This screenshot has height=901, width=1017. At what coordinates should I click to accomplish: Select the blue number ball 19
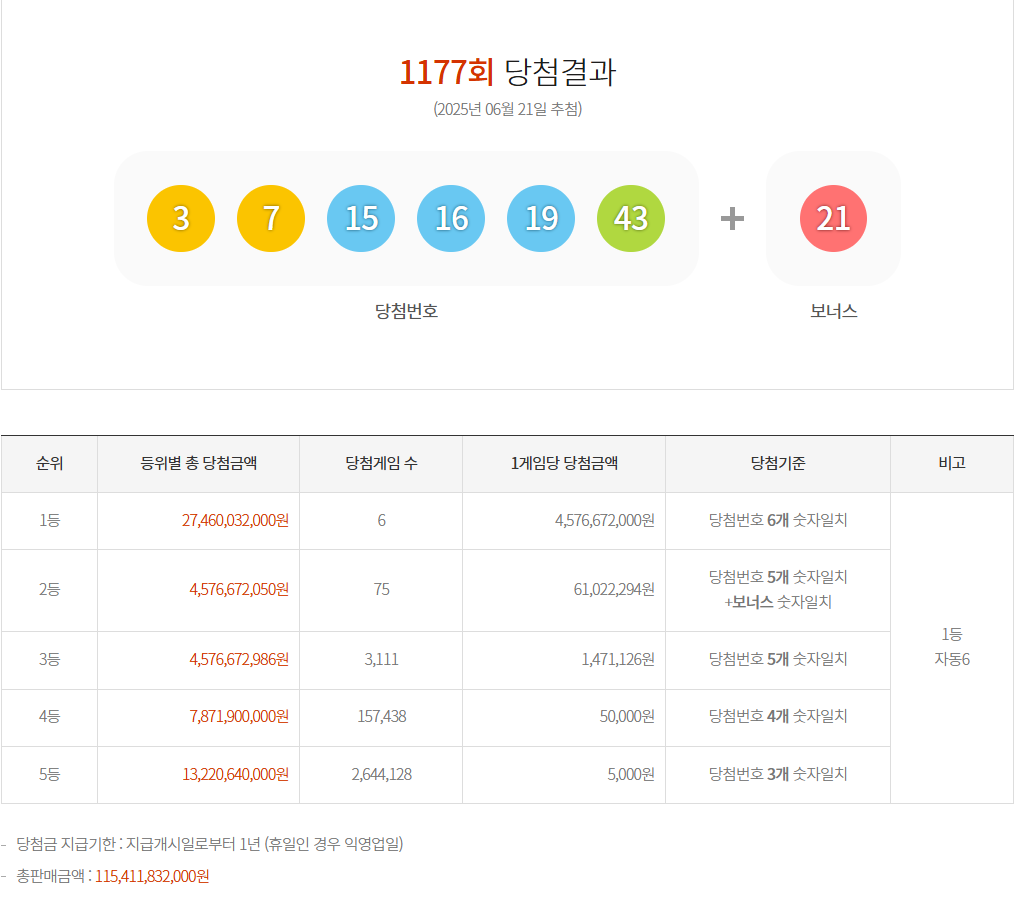540,218
